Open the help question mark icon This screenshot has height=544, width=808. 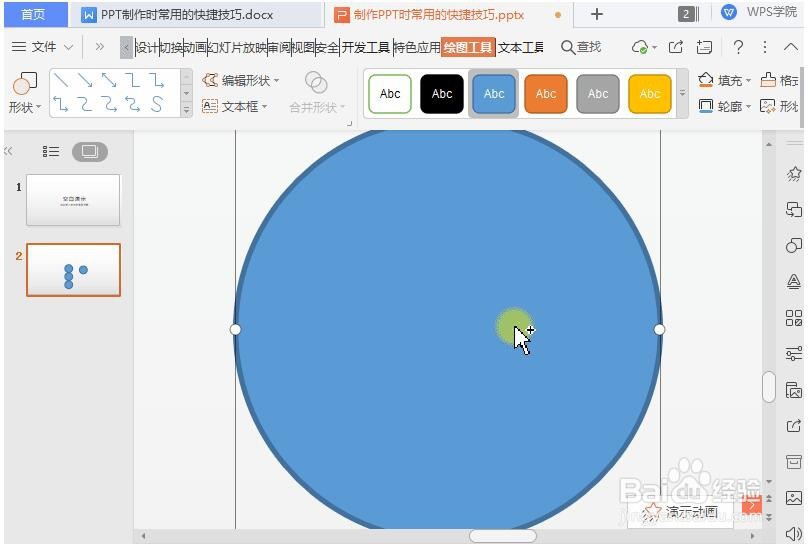coord(738,47)
